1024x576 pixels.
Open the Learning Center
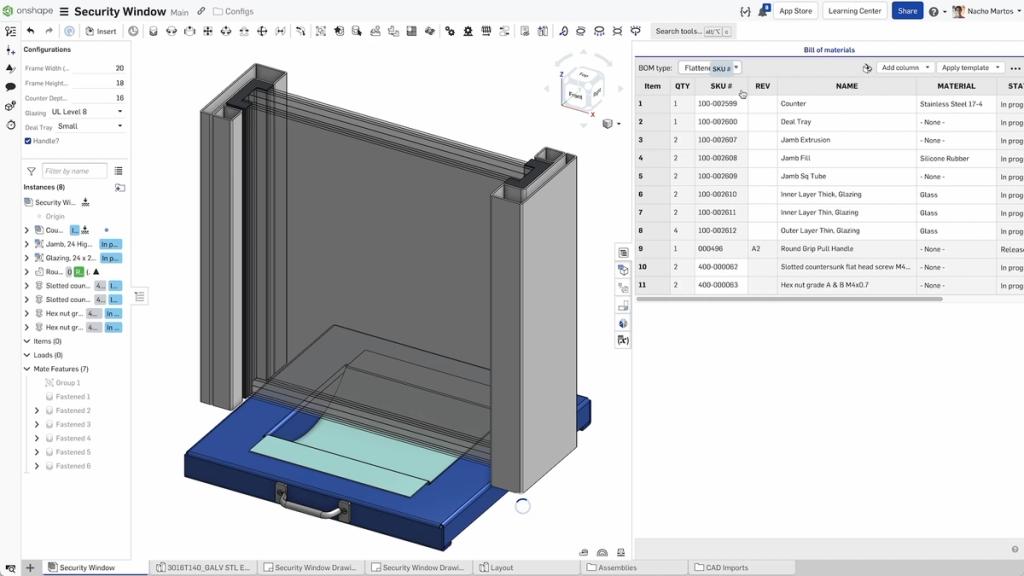click(x=854, y=11)
